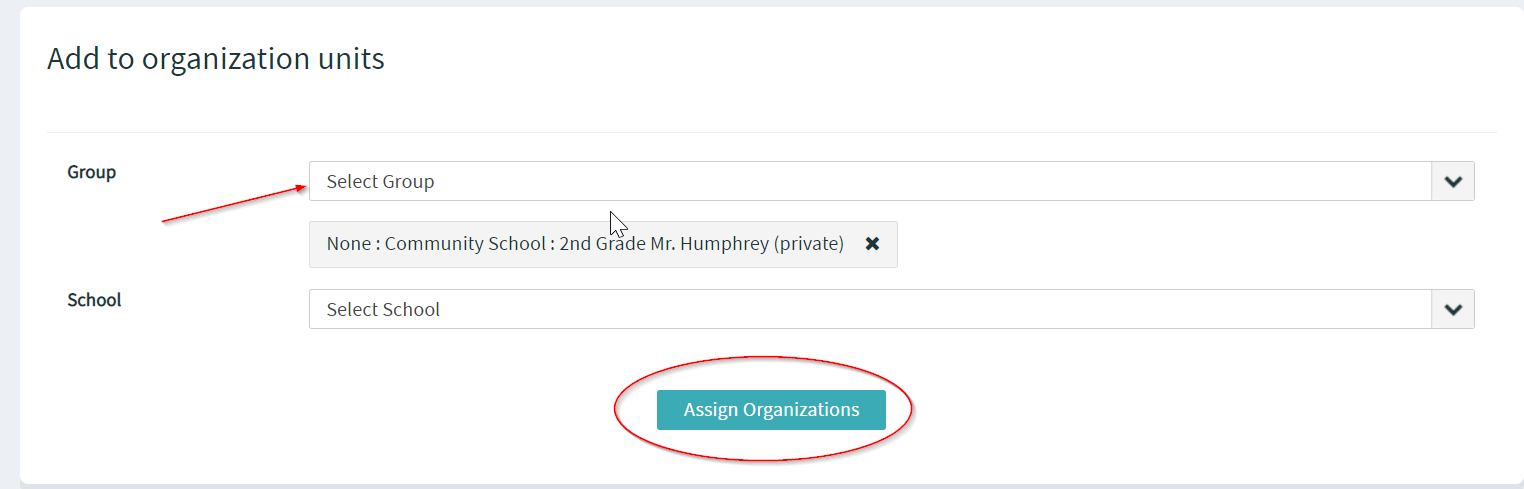The height and width of the screenshot is (489, 1524).
Task: Click the 'Add to organization units' heading
Action: pyautogui.click(x=216, y=59)
